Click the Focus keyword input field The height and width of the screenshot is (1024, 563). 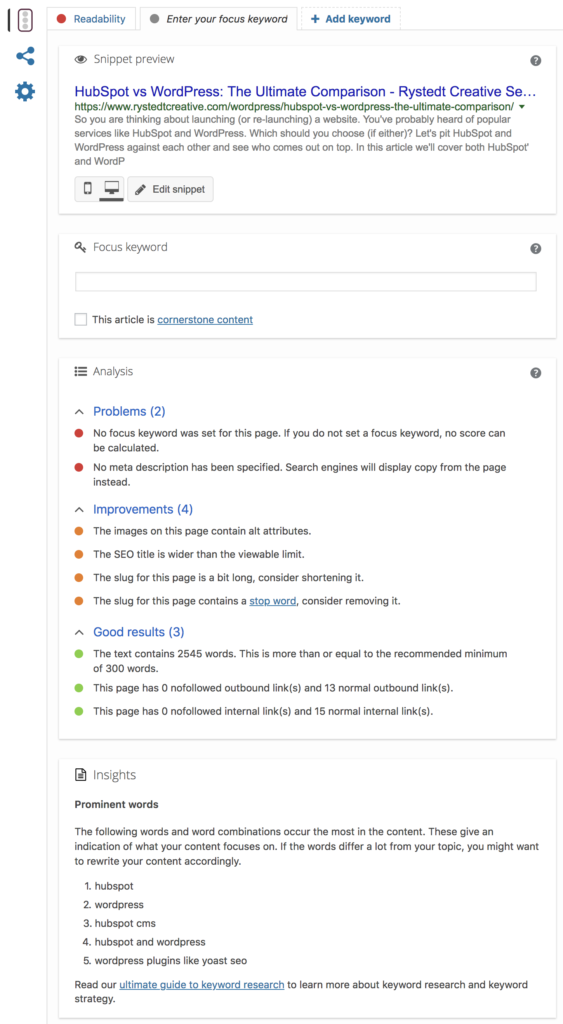point(306,282)
